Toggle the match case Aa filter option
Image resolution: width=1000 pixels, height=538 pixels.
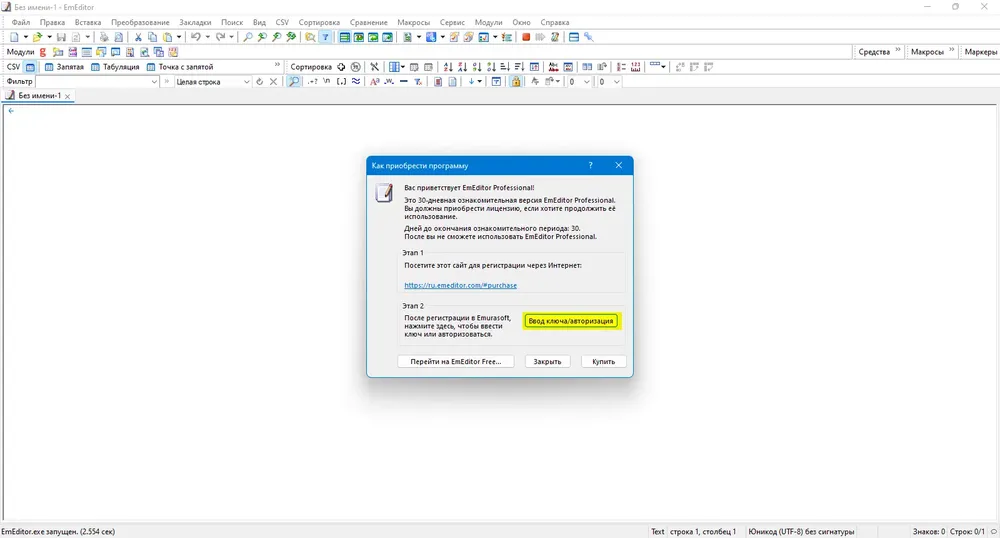374,82
